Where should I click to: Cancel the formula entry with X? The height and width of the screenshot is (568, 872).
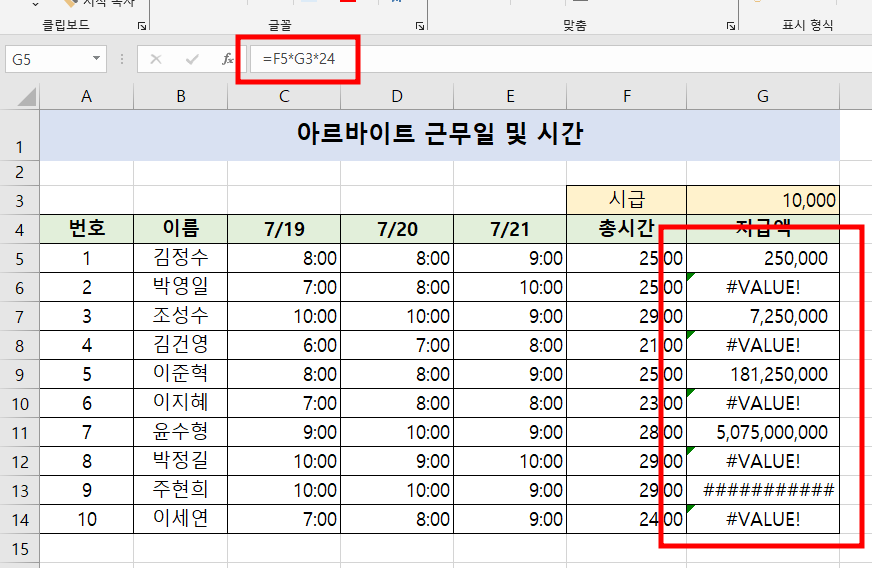[x=156, y=59]
